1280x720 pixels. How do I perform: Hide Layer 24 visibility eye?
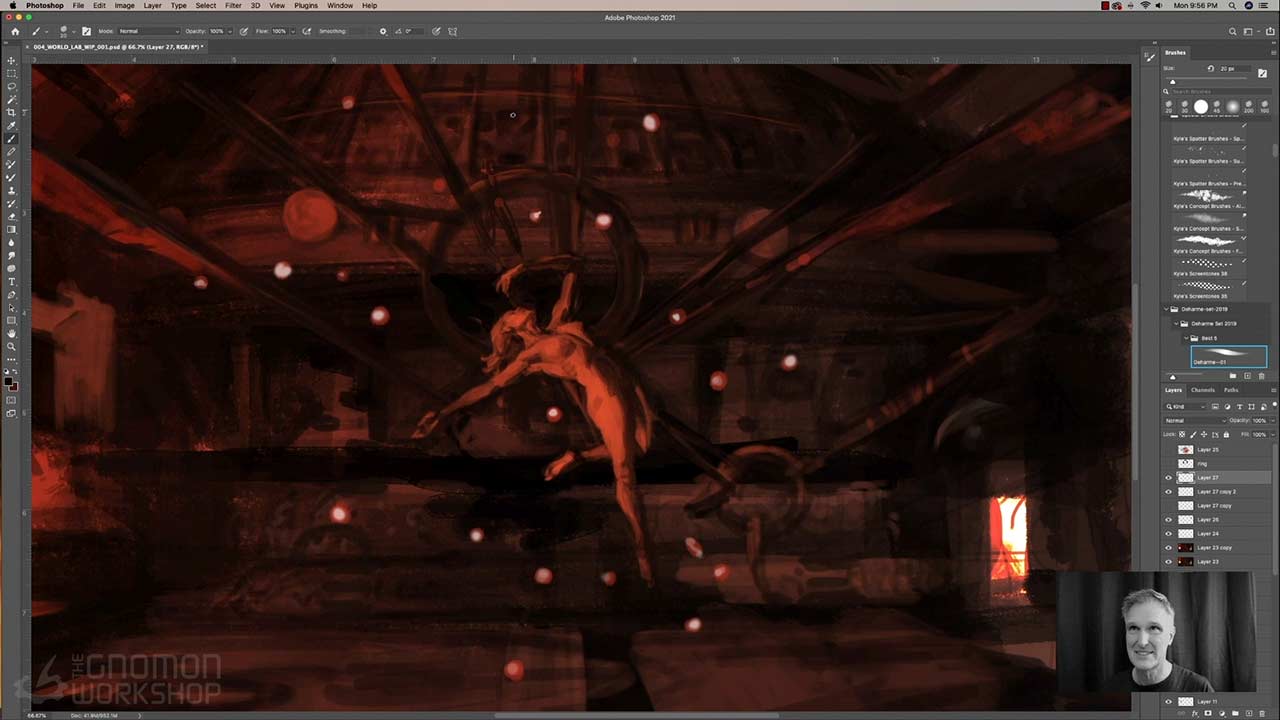(x=1168, y=534)
